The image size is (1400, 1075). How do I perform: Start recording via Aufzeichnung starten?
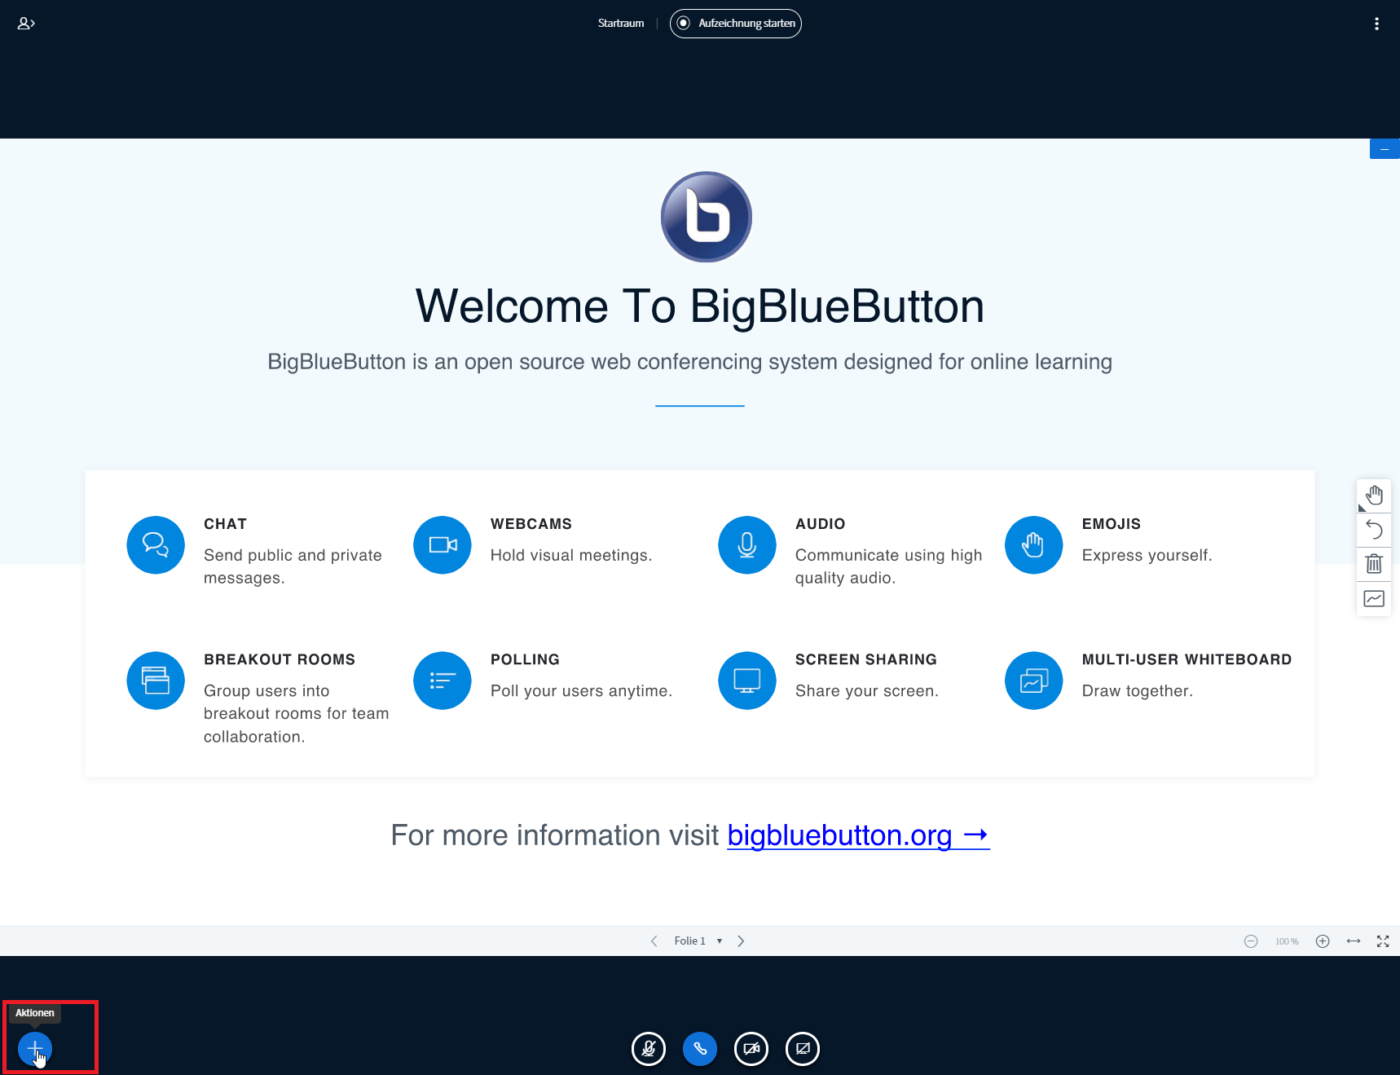coord(735,23)
